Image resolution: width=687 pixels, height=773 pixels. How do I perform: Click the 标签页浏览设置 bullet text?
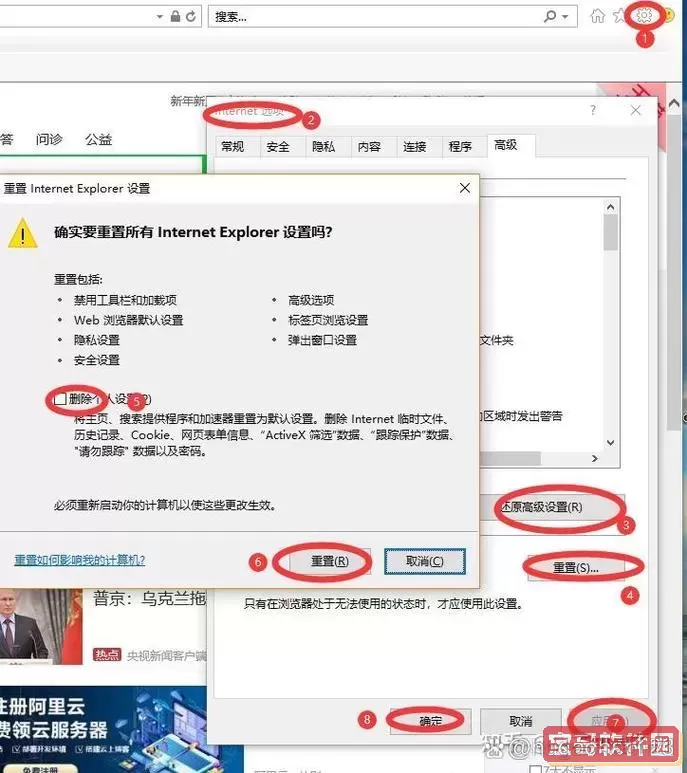point(328,320)
